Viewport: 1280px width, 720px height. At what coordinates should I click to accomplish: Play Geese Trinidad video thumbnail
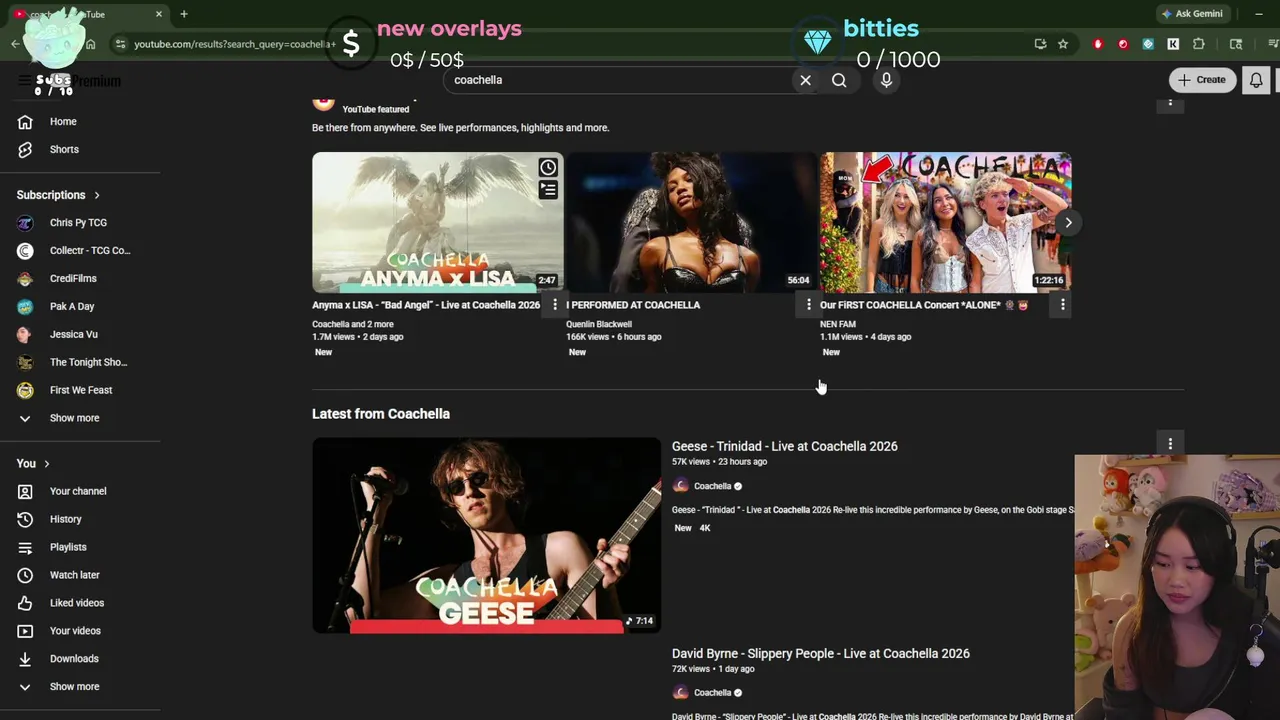tap(486, 535)
